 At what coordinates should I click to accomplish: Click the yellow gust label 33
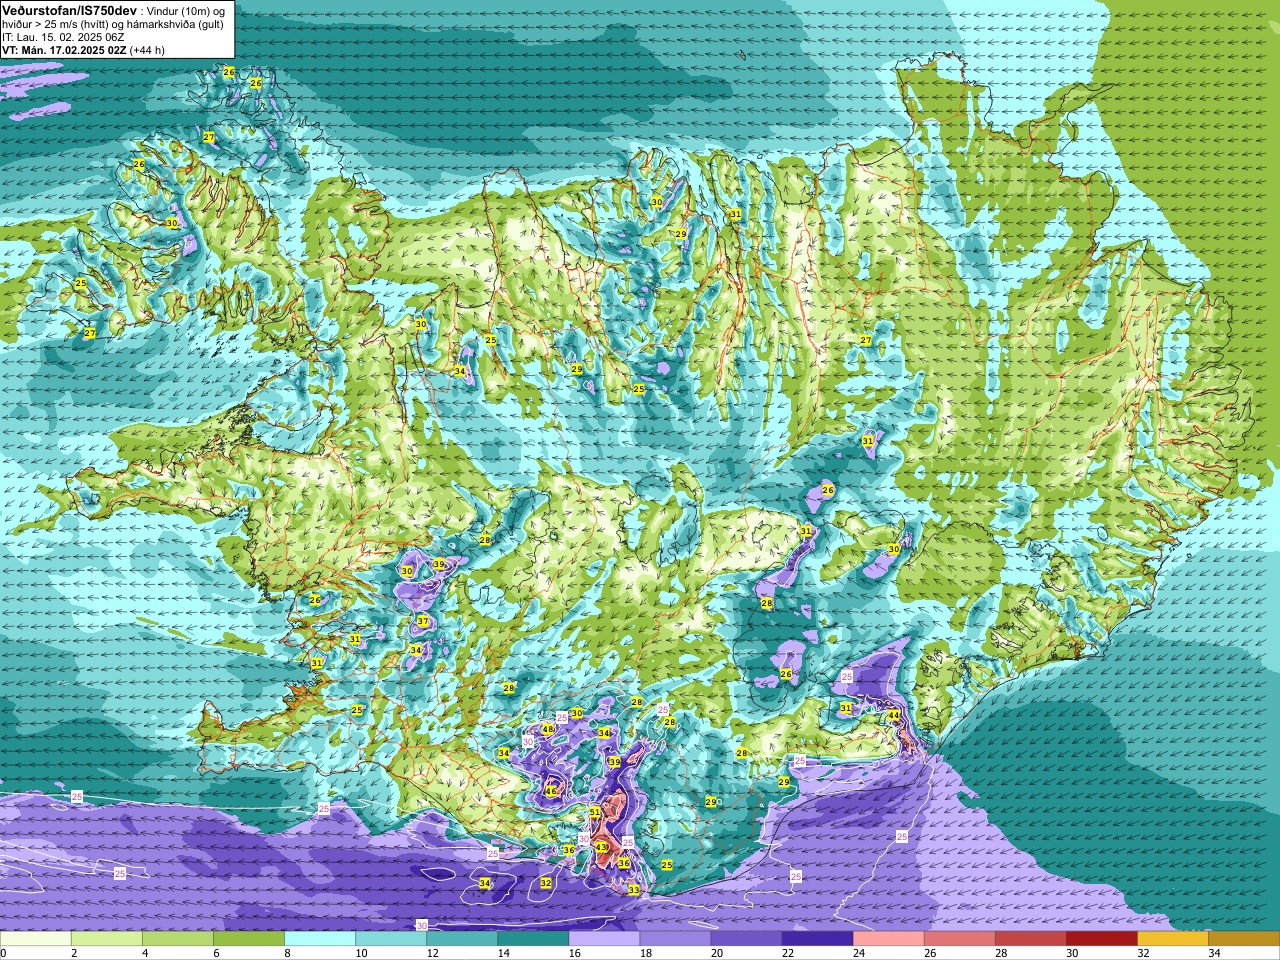point(634,890)
